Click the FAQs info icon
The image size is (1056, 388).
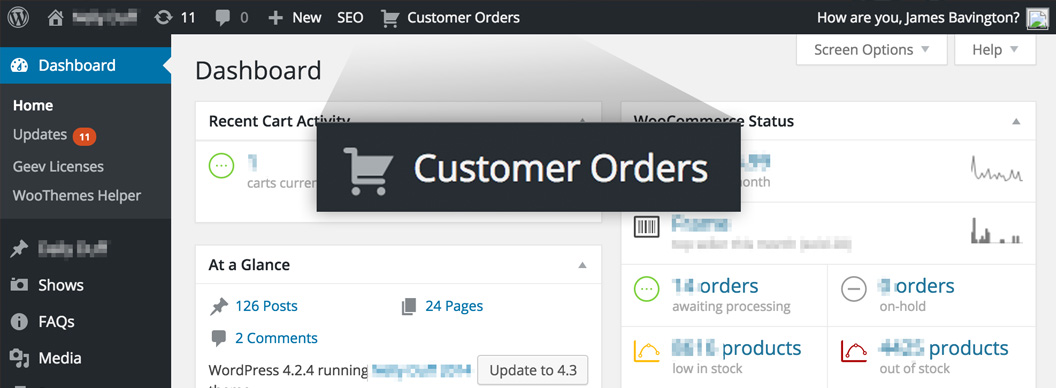click(20, 321)
